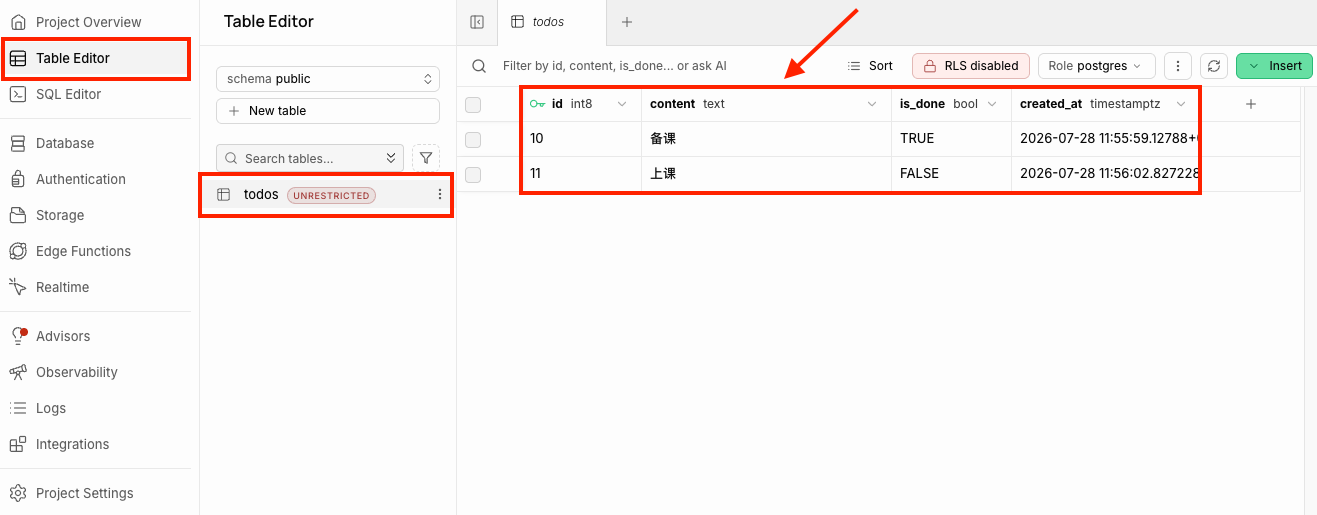1317x515 pixels.
Task: Click the Integrations icon in the sidebar
Action: [x=18, y=444]
